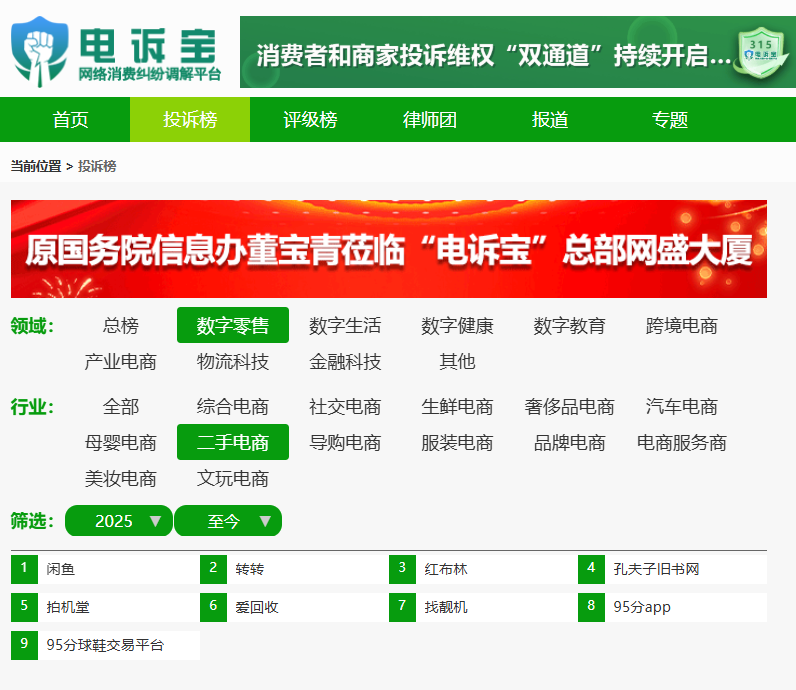796x690 pixels.
Task: Select 金融科技 domain filter
Action: [345, 362]
